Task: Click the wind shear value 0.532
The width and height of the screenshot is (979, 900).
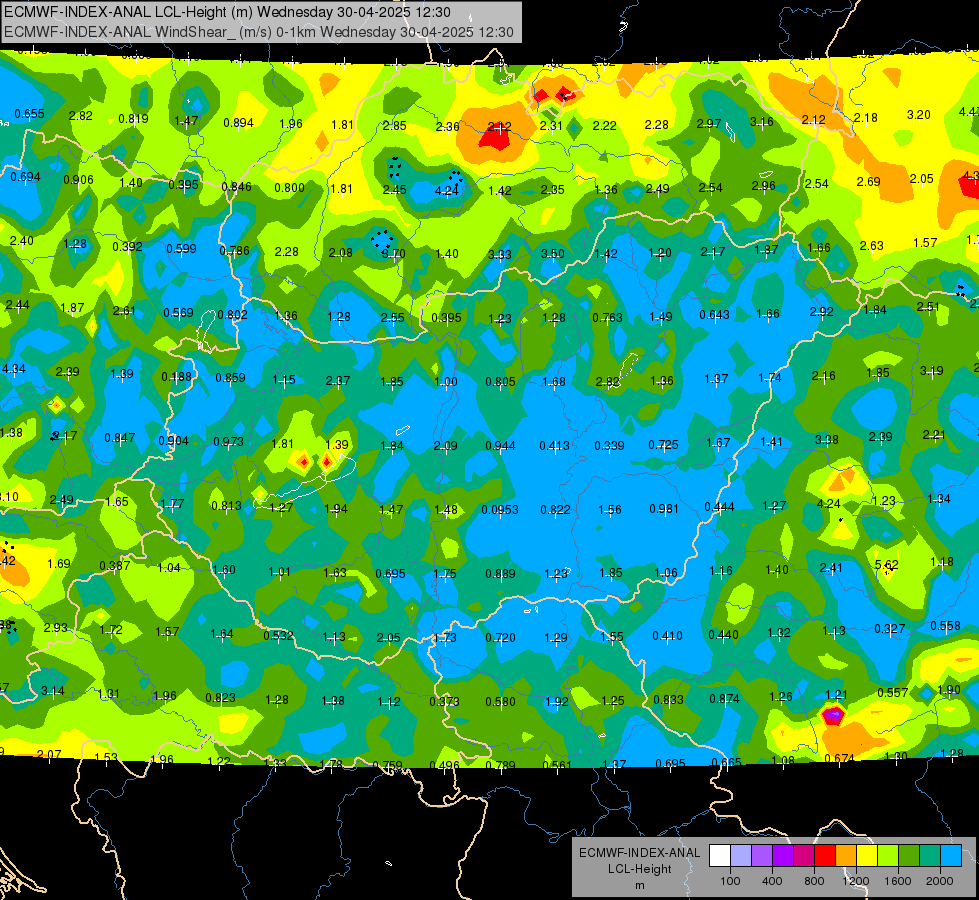Action: [x=278, y=635]
